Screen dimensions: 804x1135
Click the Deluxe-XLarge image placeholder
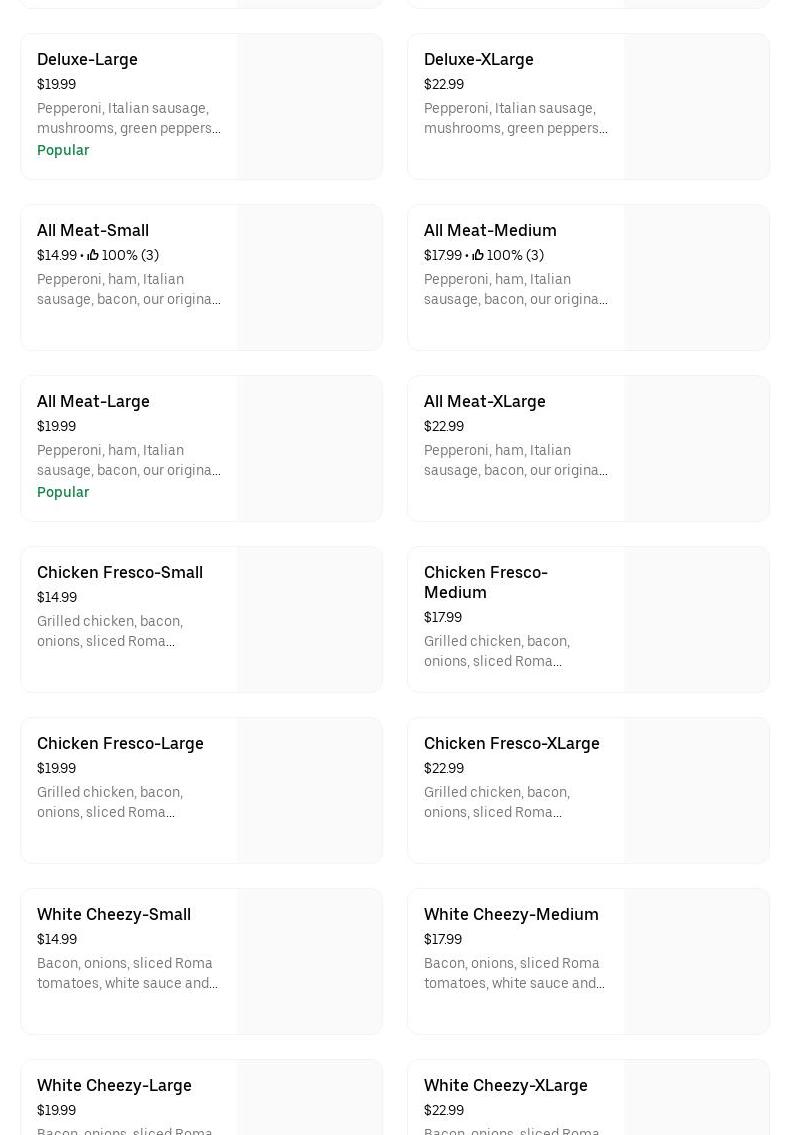(x=696, y=107)
